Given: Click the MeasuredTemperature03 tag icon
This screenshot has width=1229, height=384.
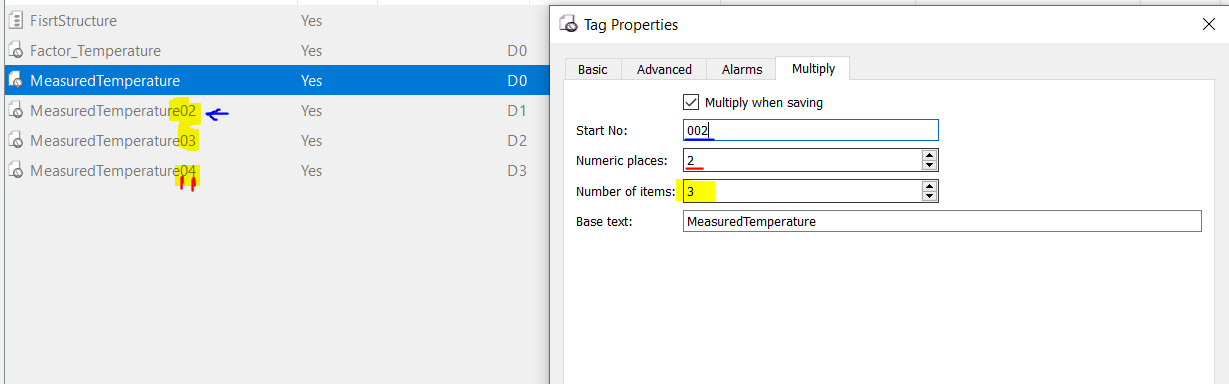Looking at the screenshot, I should 15,141.
